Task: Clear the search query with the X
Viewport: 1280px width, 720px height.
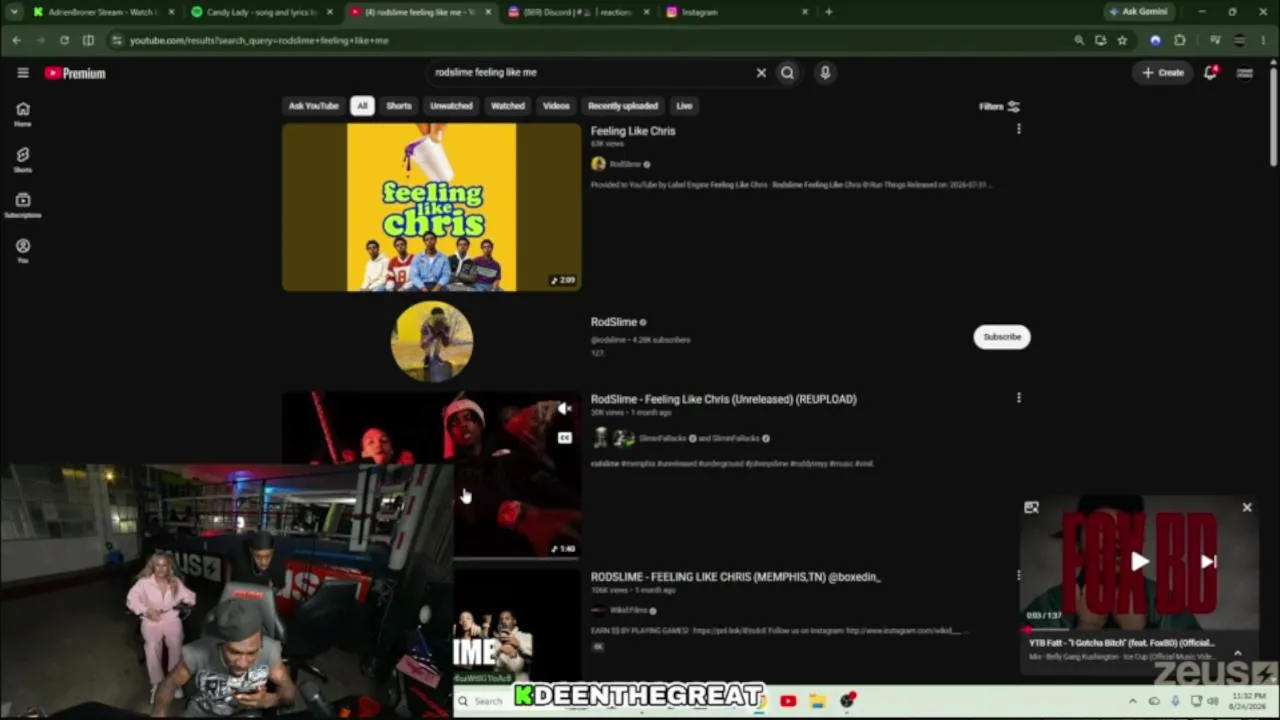Action: (761, 73)
